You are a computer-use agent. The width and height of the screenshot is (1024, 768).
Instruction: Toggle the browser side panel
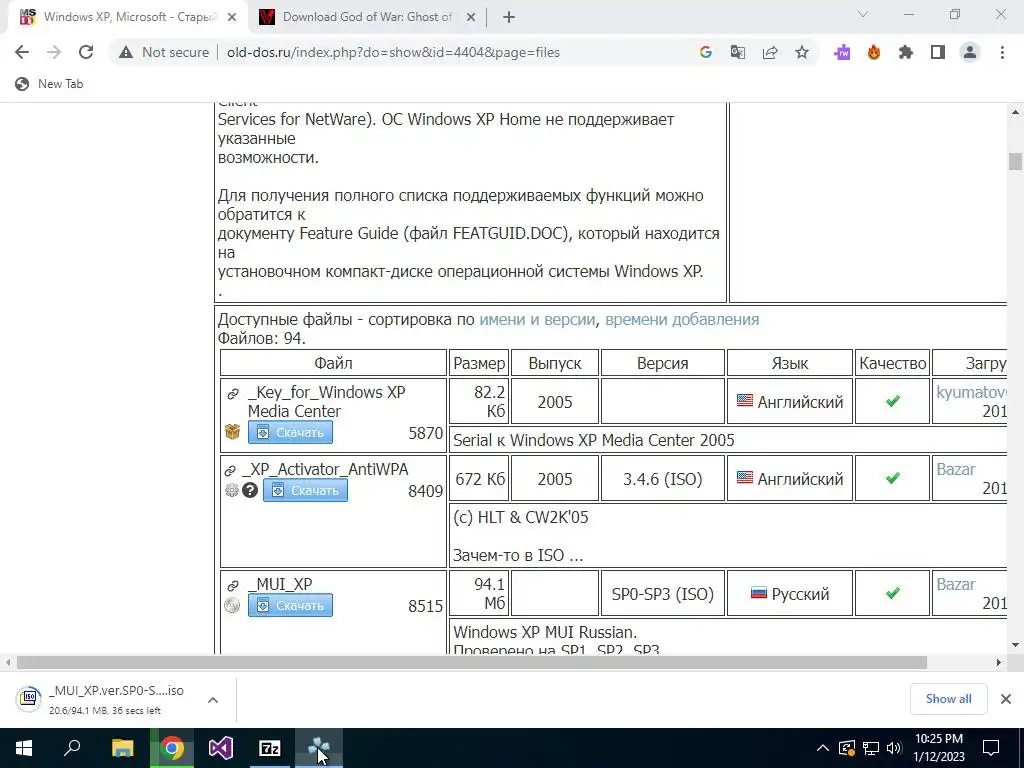point(938,52)
